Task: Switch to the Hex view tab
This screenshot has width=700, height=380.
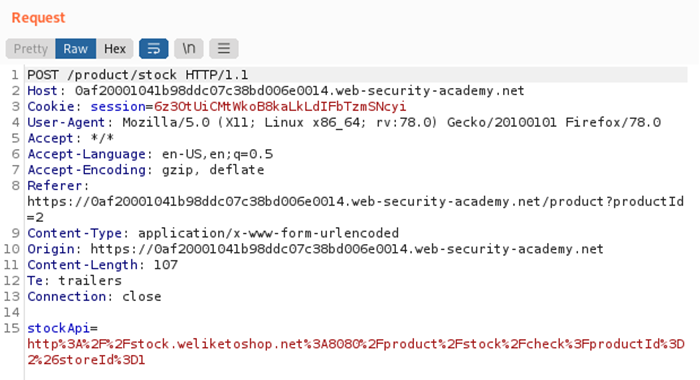Action: (115, 48)
